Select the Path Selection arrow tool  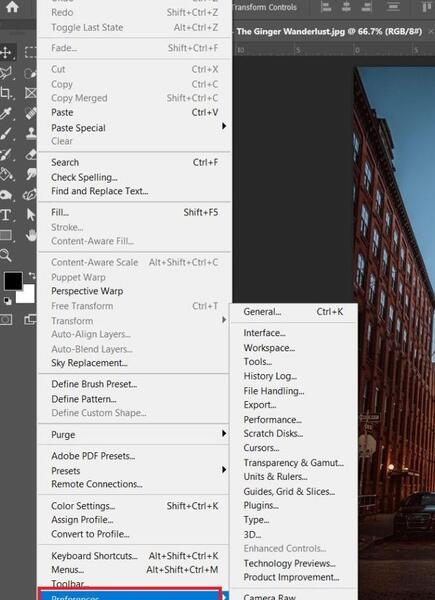[x=31, y=215]
